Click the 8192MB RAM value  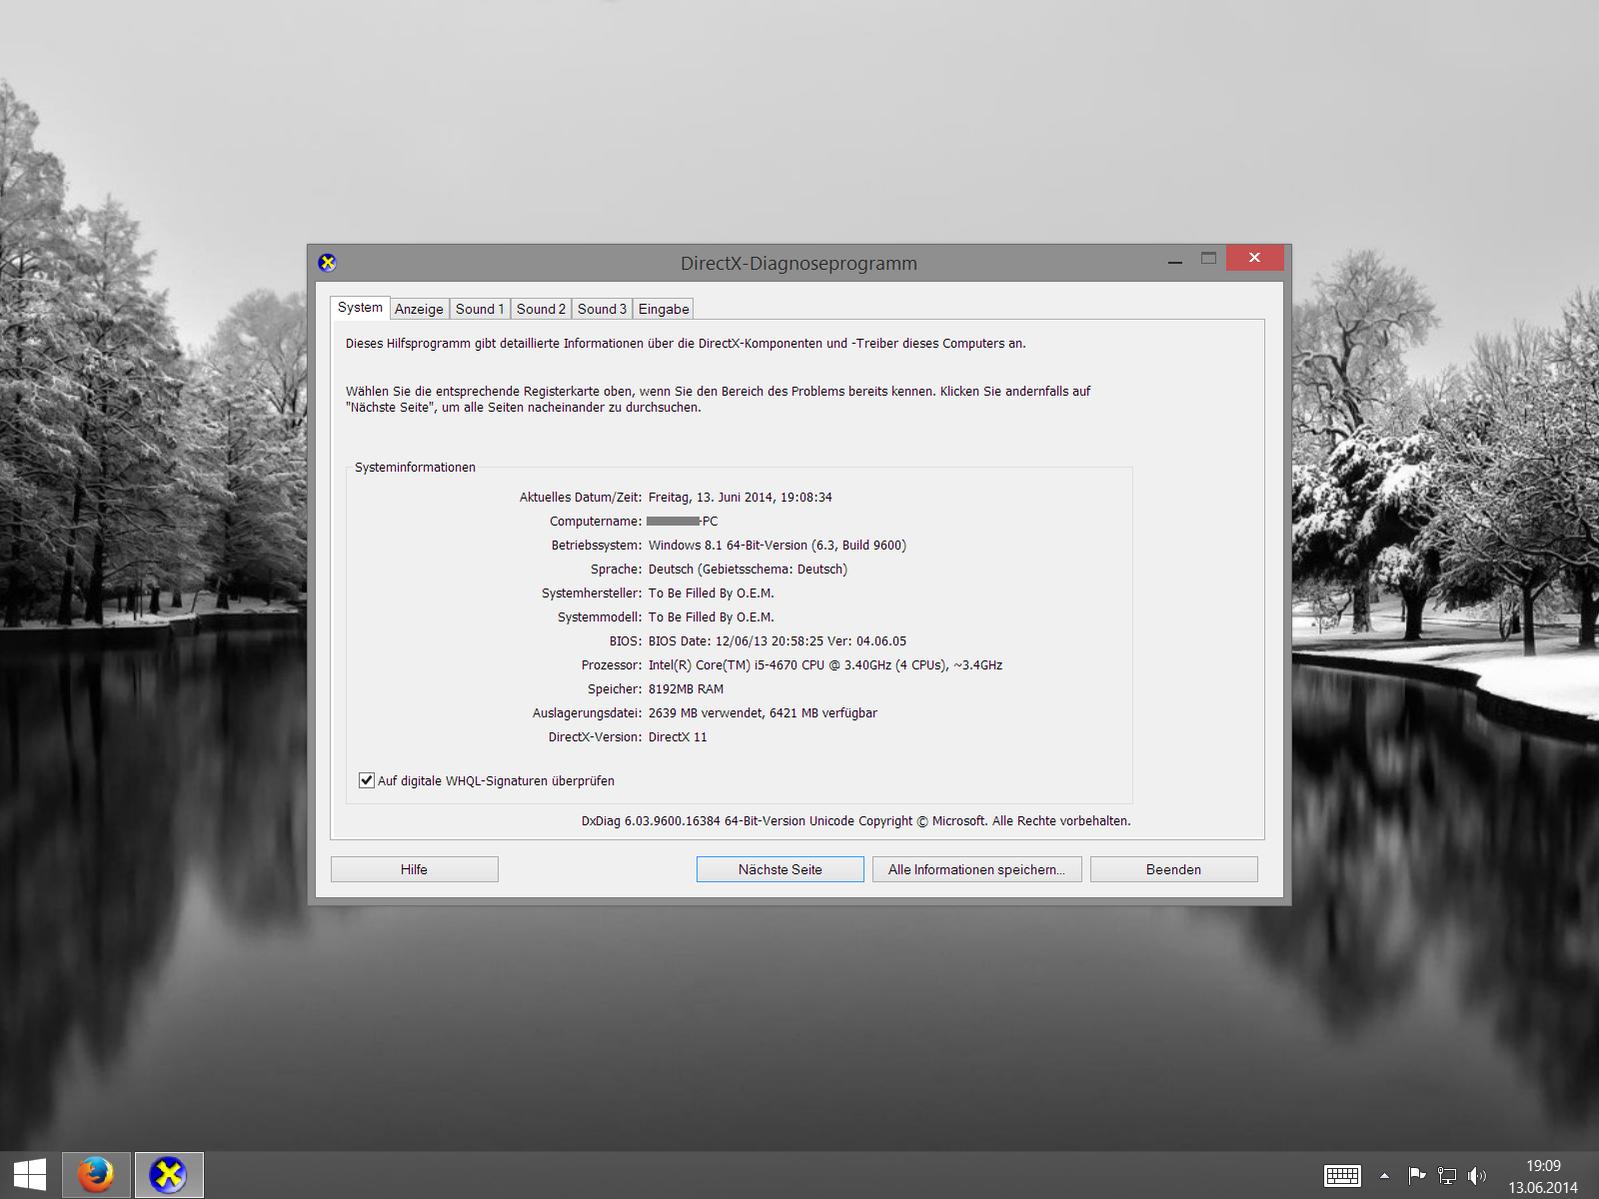686,689
